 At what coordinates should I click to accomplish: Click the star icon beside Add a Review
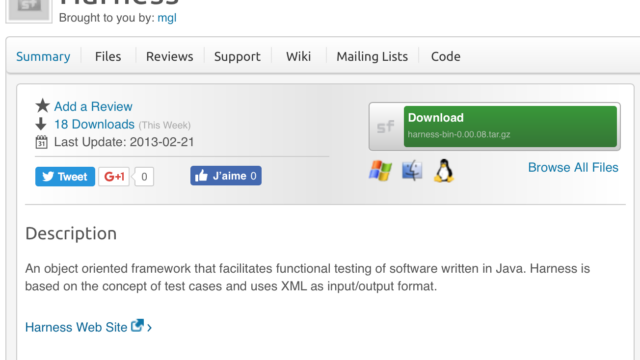(42, 106)
